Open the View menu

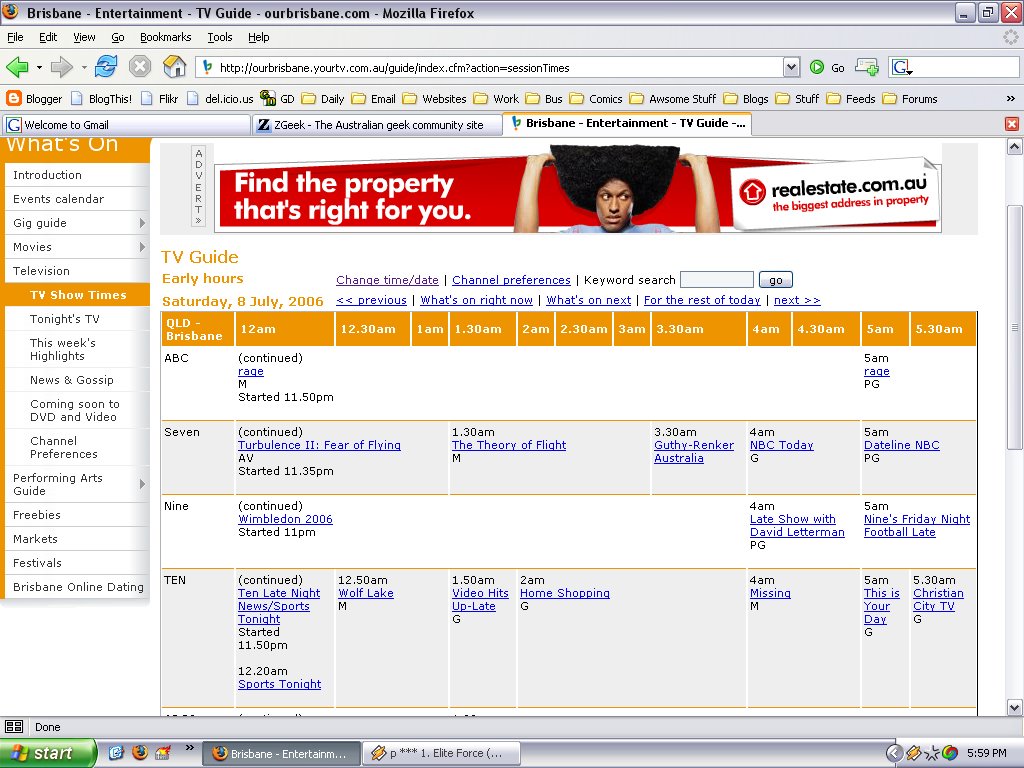84,37
